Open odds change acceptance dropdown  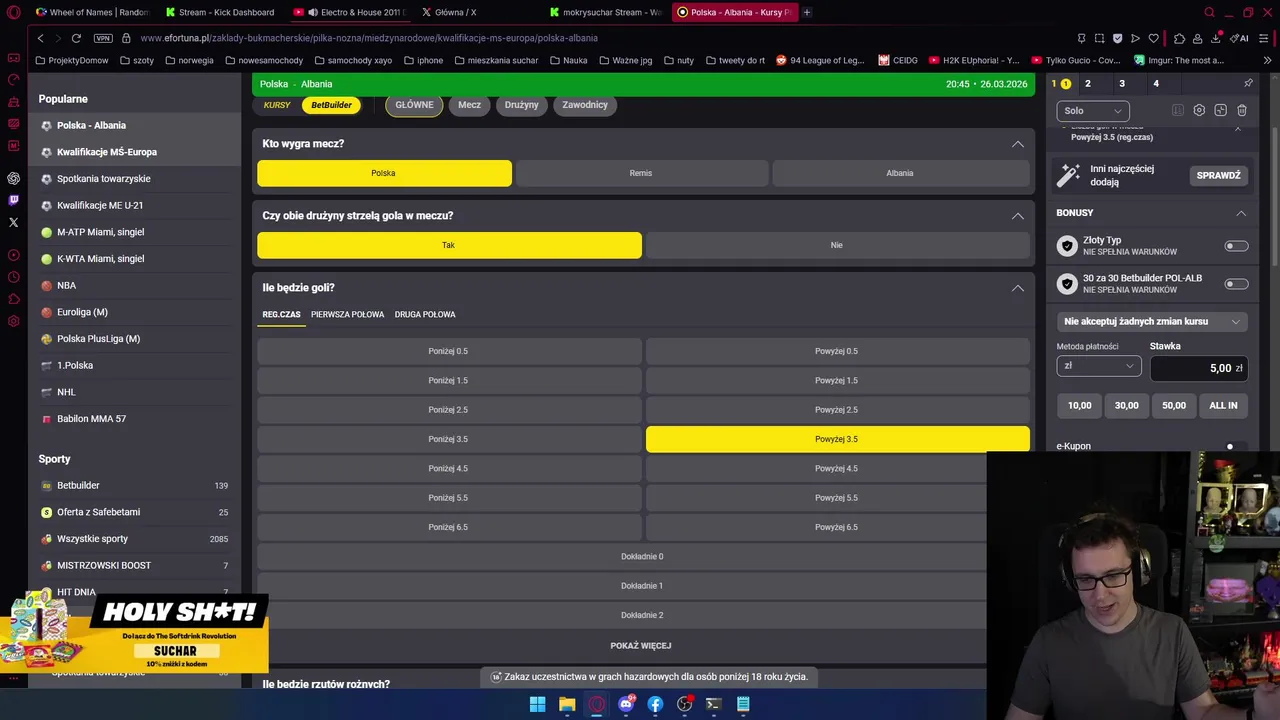point(1152,322)
